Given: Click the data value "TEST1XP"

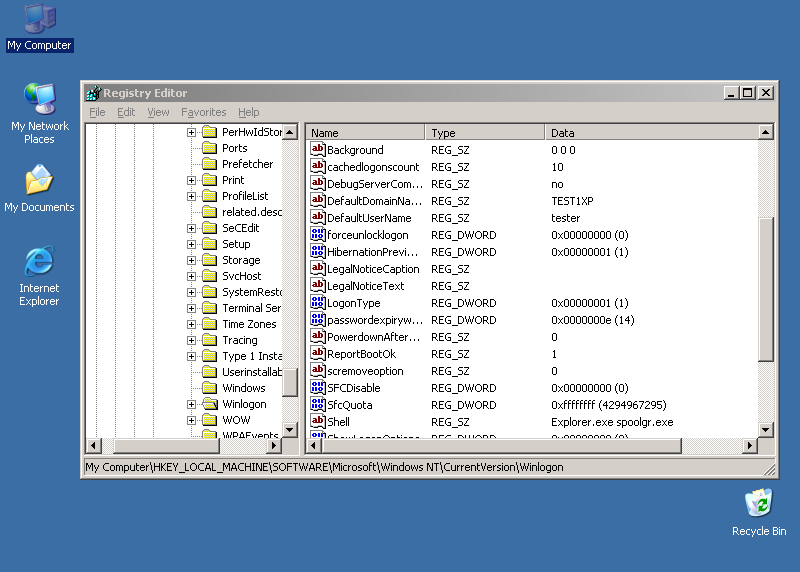Looking at the screenshot, I should tap(572, 201).
